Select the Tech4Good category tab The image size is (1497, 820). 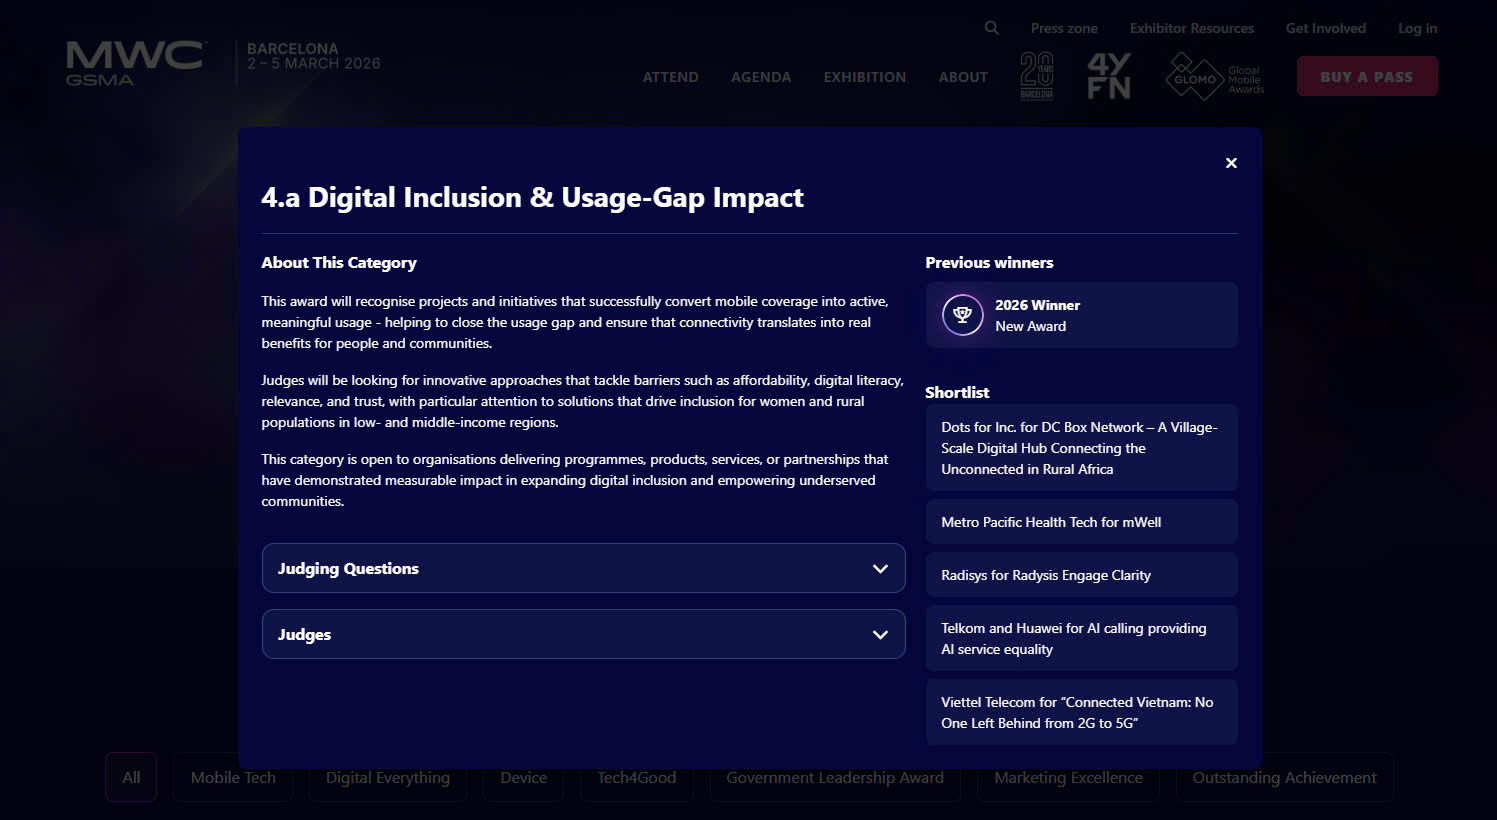pos(636,778)
